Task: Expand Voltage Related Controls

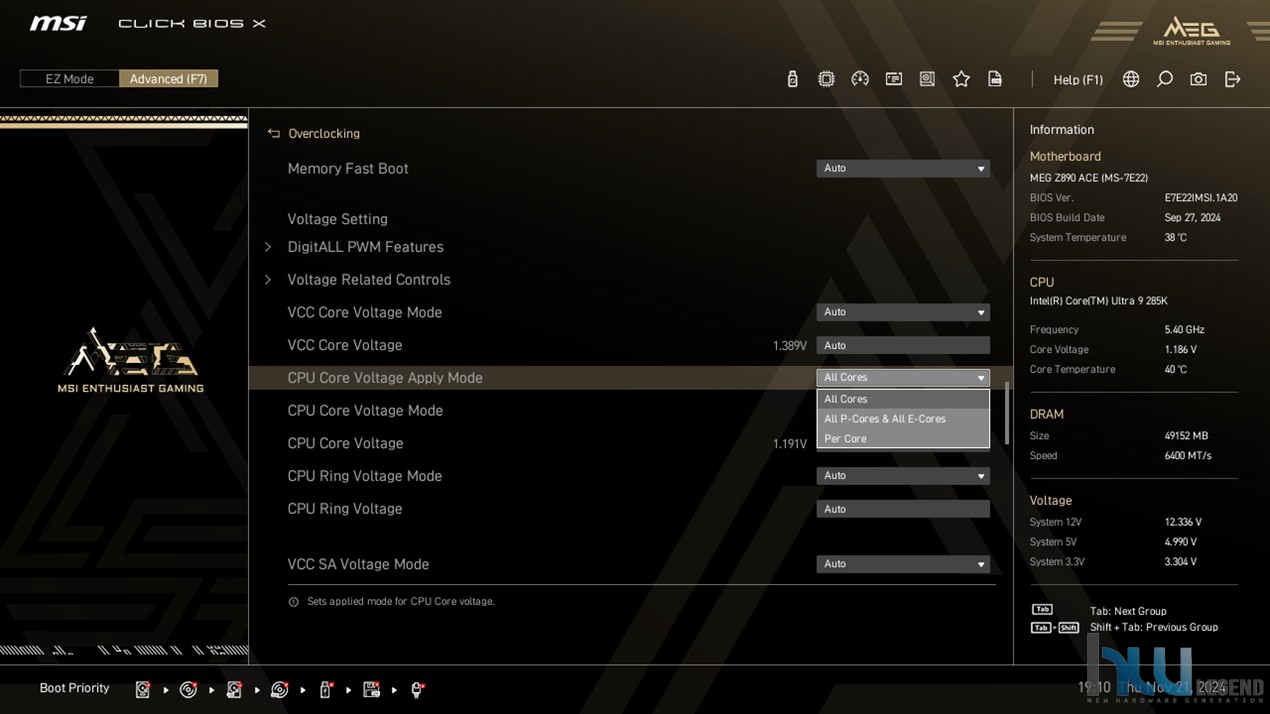Action: tap(369, 280)
